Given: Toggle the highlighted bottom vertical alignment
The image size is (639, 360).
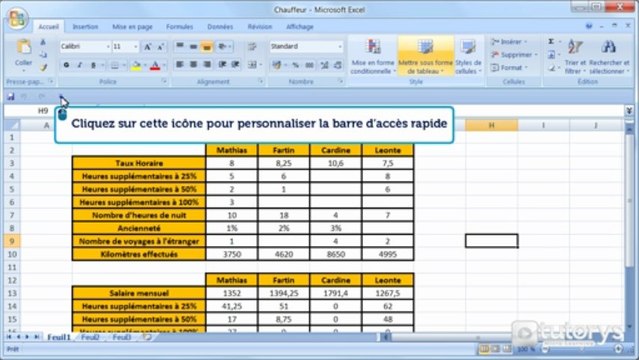Looking at the screenshot, I should click(207, 46).
